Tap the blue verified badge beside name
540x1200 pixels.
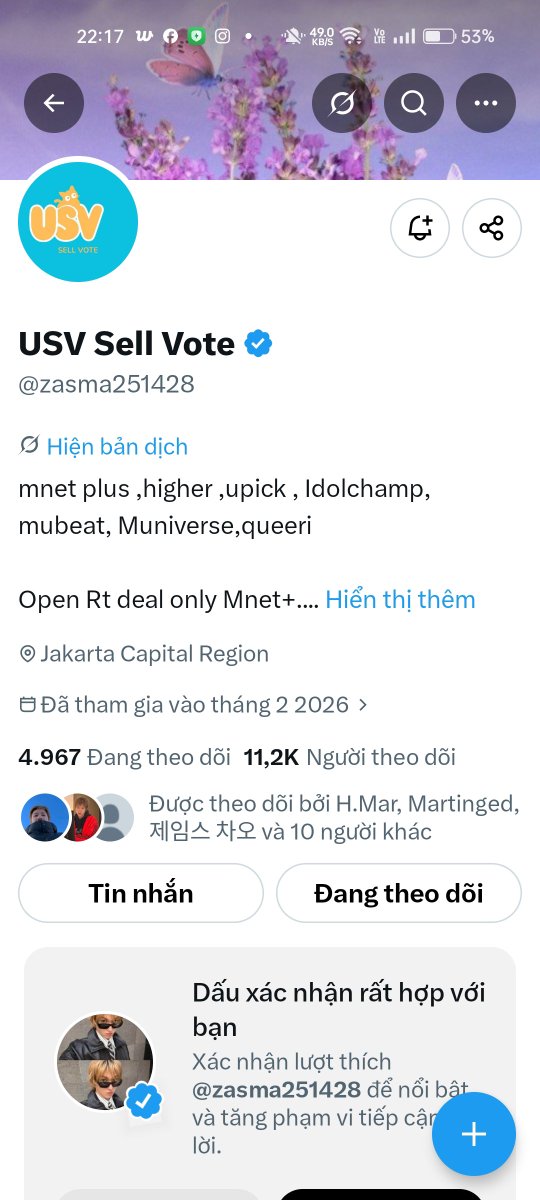pos(259,344)
